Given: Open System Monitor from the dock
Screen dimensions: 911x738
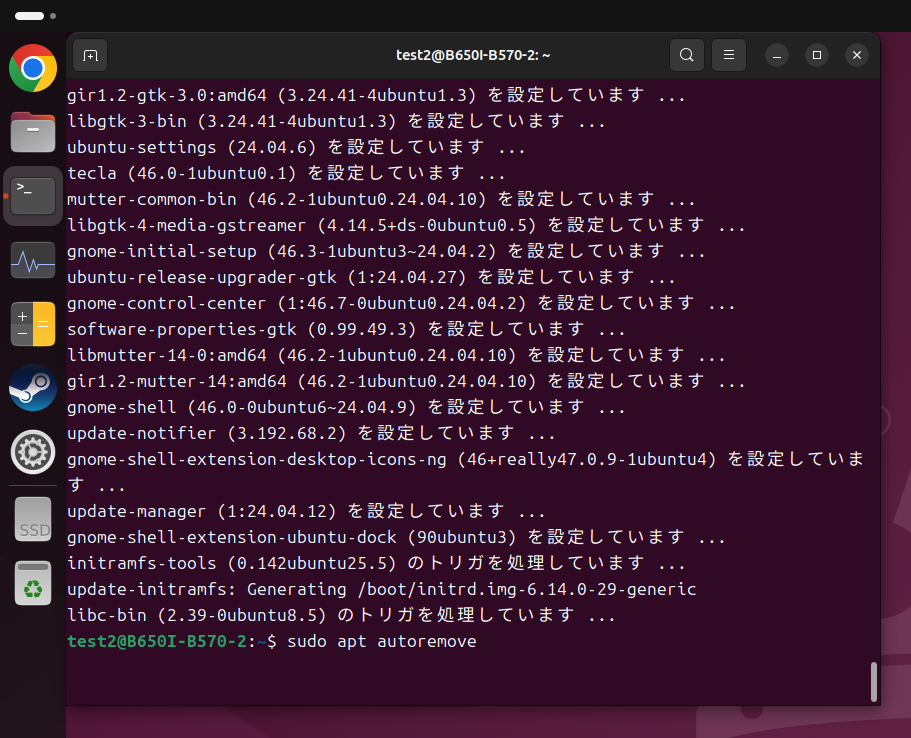Looking at the screenshot, I should (x=33, y=260).
